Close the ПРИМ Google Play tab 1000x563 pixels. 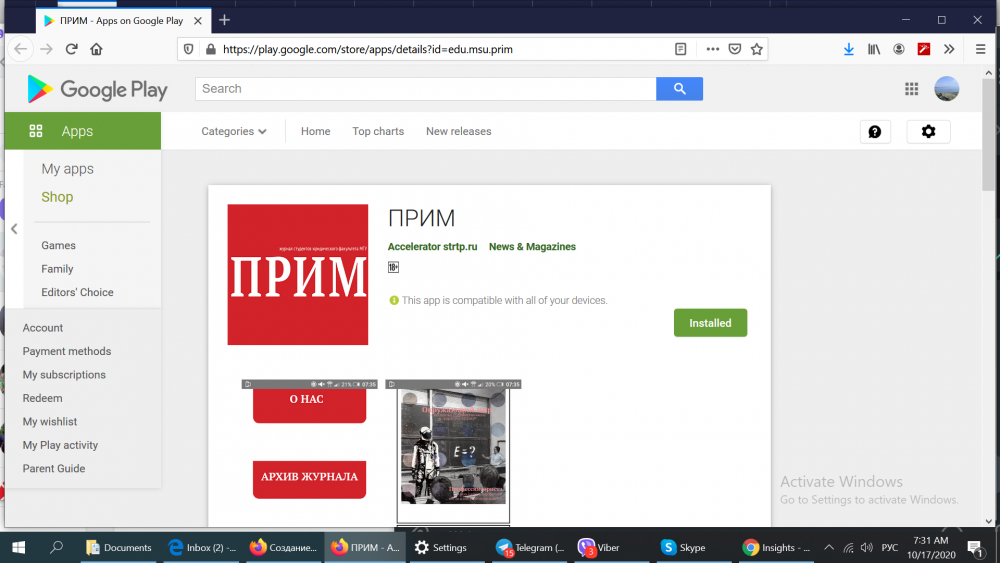pos(198,20)
